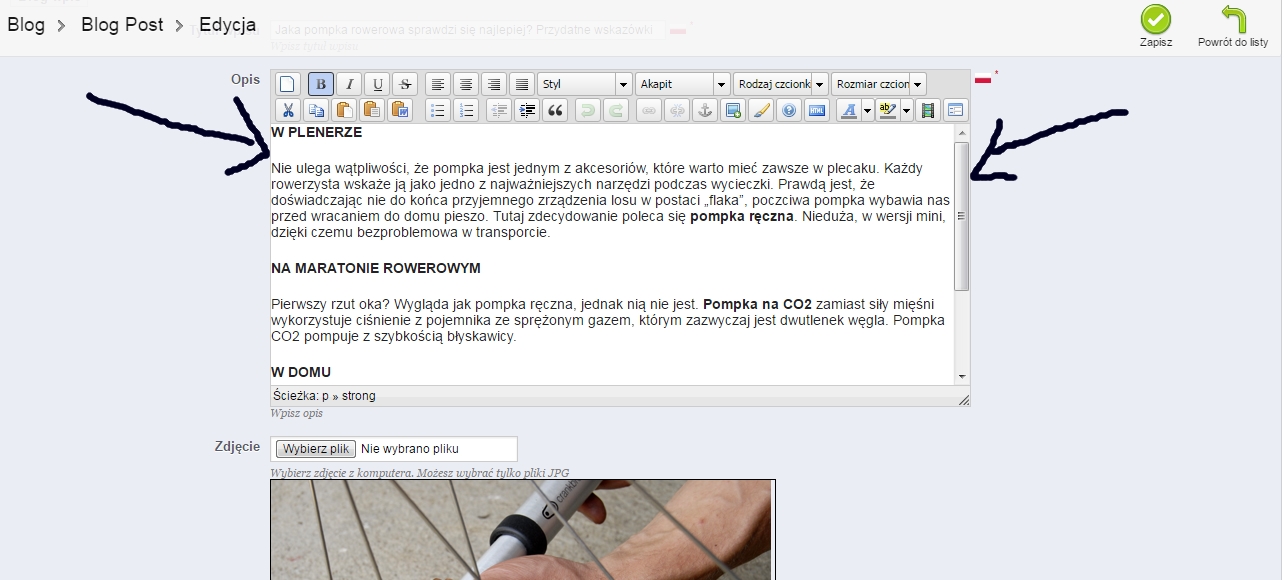The width and height of the screenshot is (1284, 580).
Task: Click the Paste icon
Action: [x=344, y=110]
